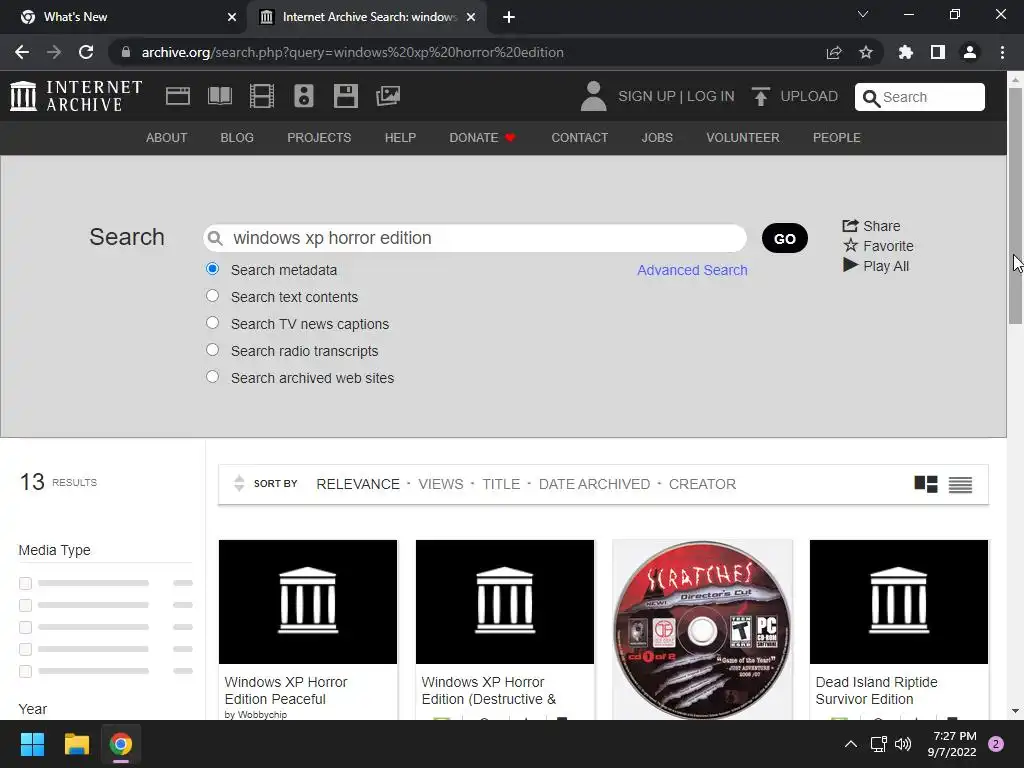Select Search metadata radio button
Screen dimensions: 1024x768
(212, 269)
